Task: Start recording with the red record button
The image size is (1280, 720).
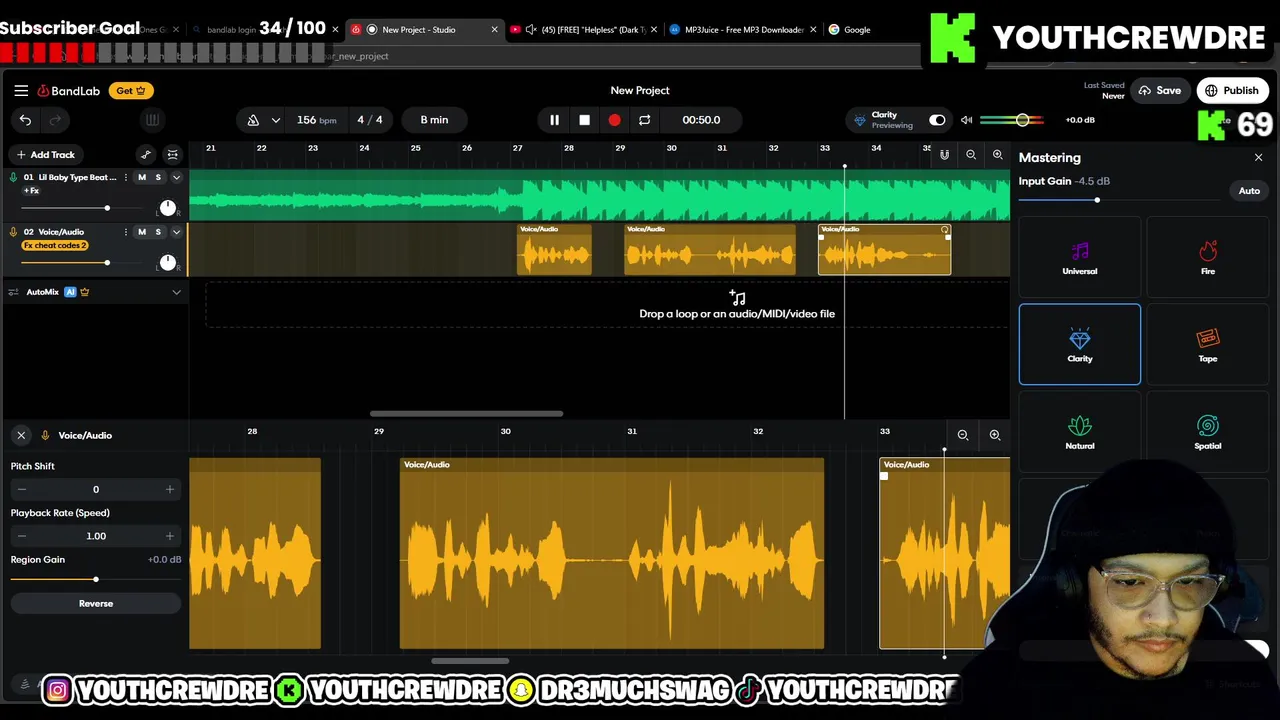Action: (x=614, y=120)
